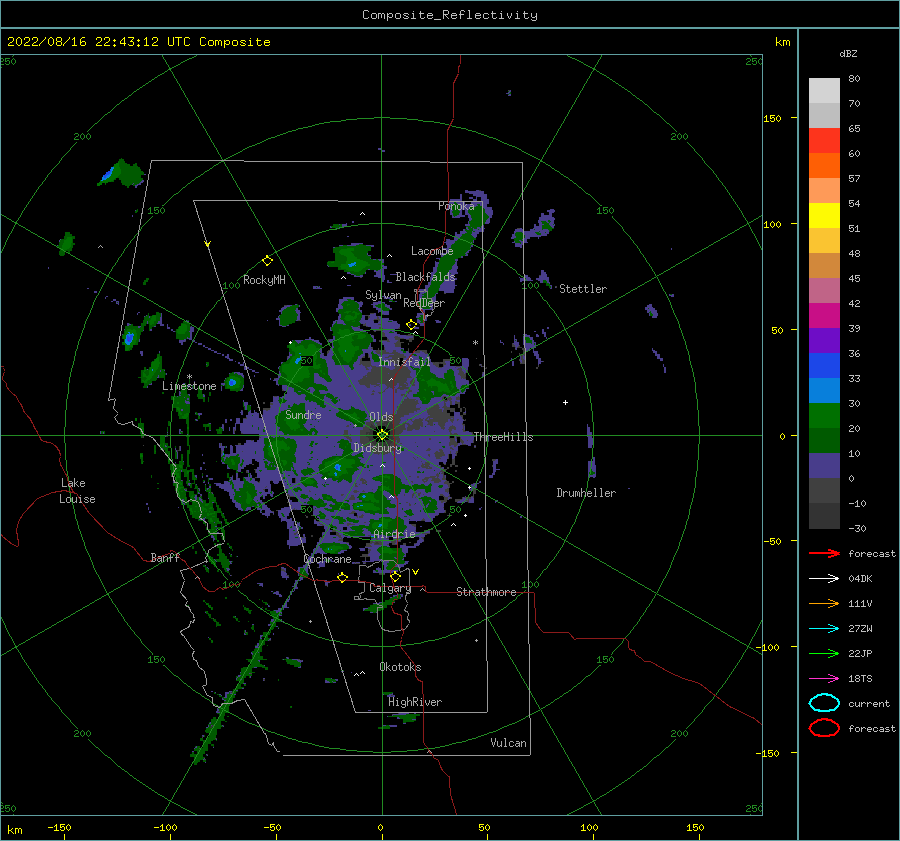Click the yellow diamond marker near RedDeer
Image resolution: width=900 pixels, height=841 pixels.
coord(411,325)
